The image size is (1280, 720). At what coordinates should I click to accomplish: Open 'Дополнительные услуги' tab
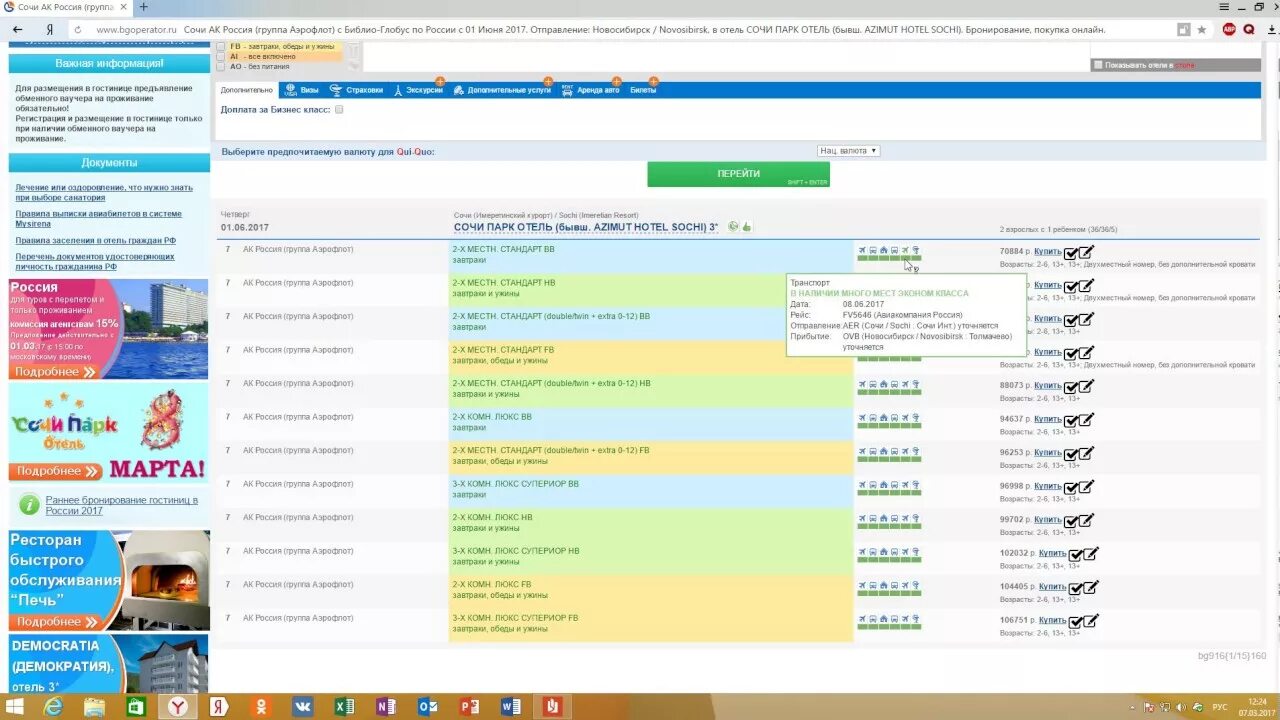(x=502, y=90)
